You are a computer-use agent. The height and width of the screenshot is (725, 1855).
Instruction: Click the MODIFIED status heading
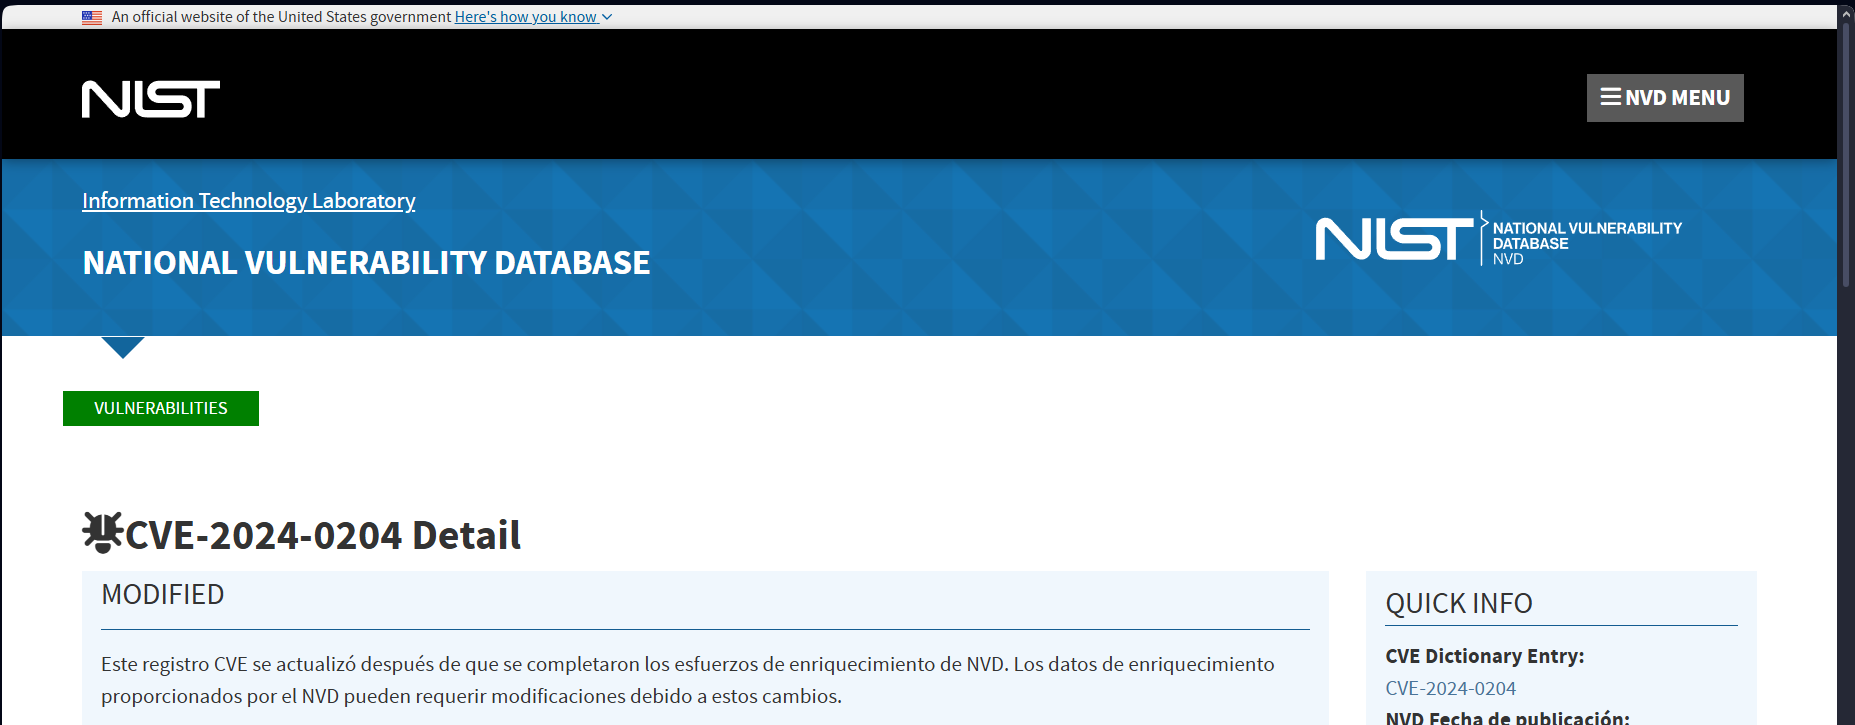[x=163, y=594]
